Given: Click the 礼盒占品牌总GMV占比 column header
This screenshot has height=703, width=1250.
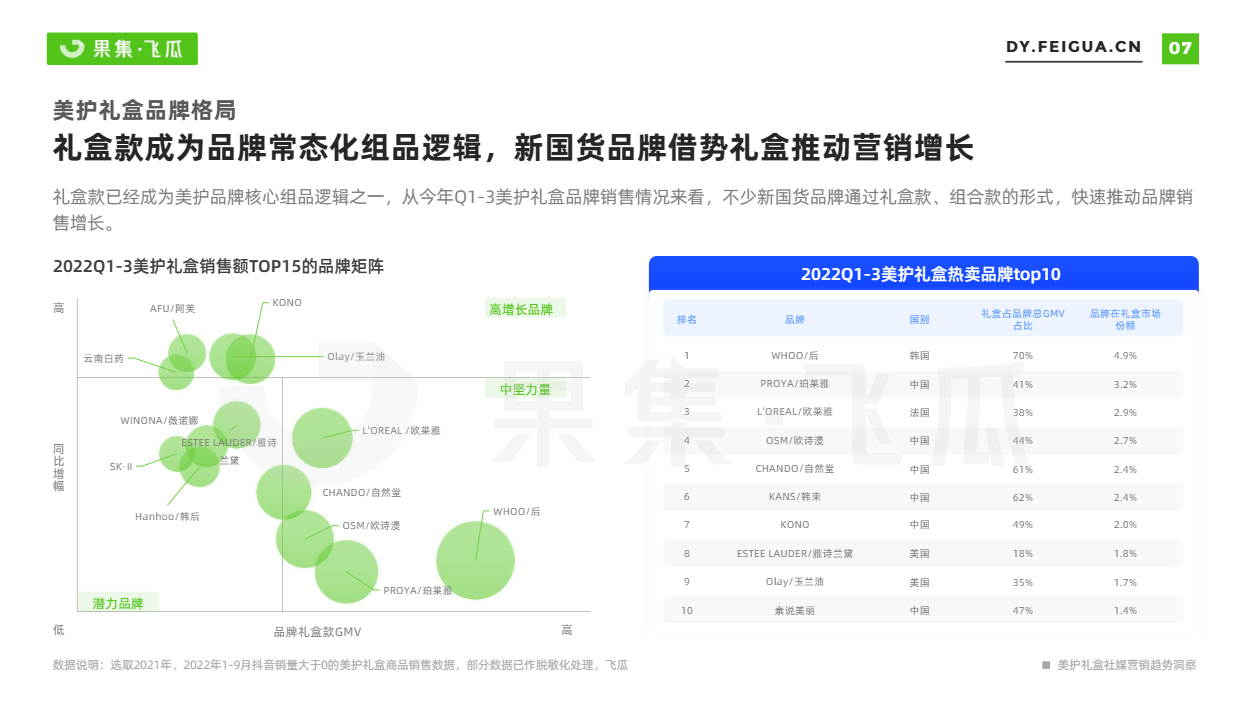Looking at the screenshot, I should coord(1023,320).
